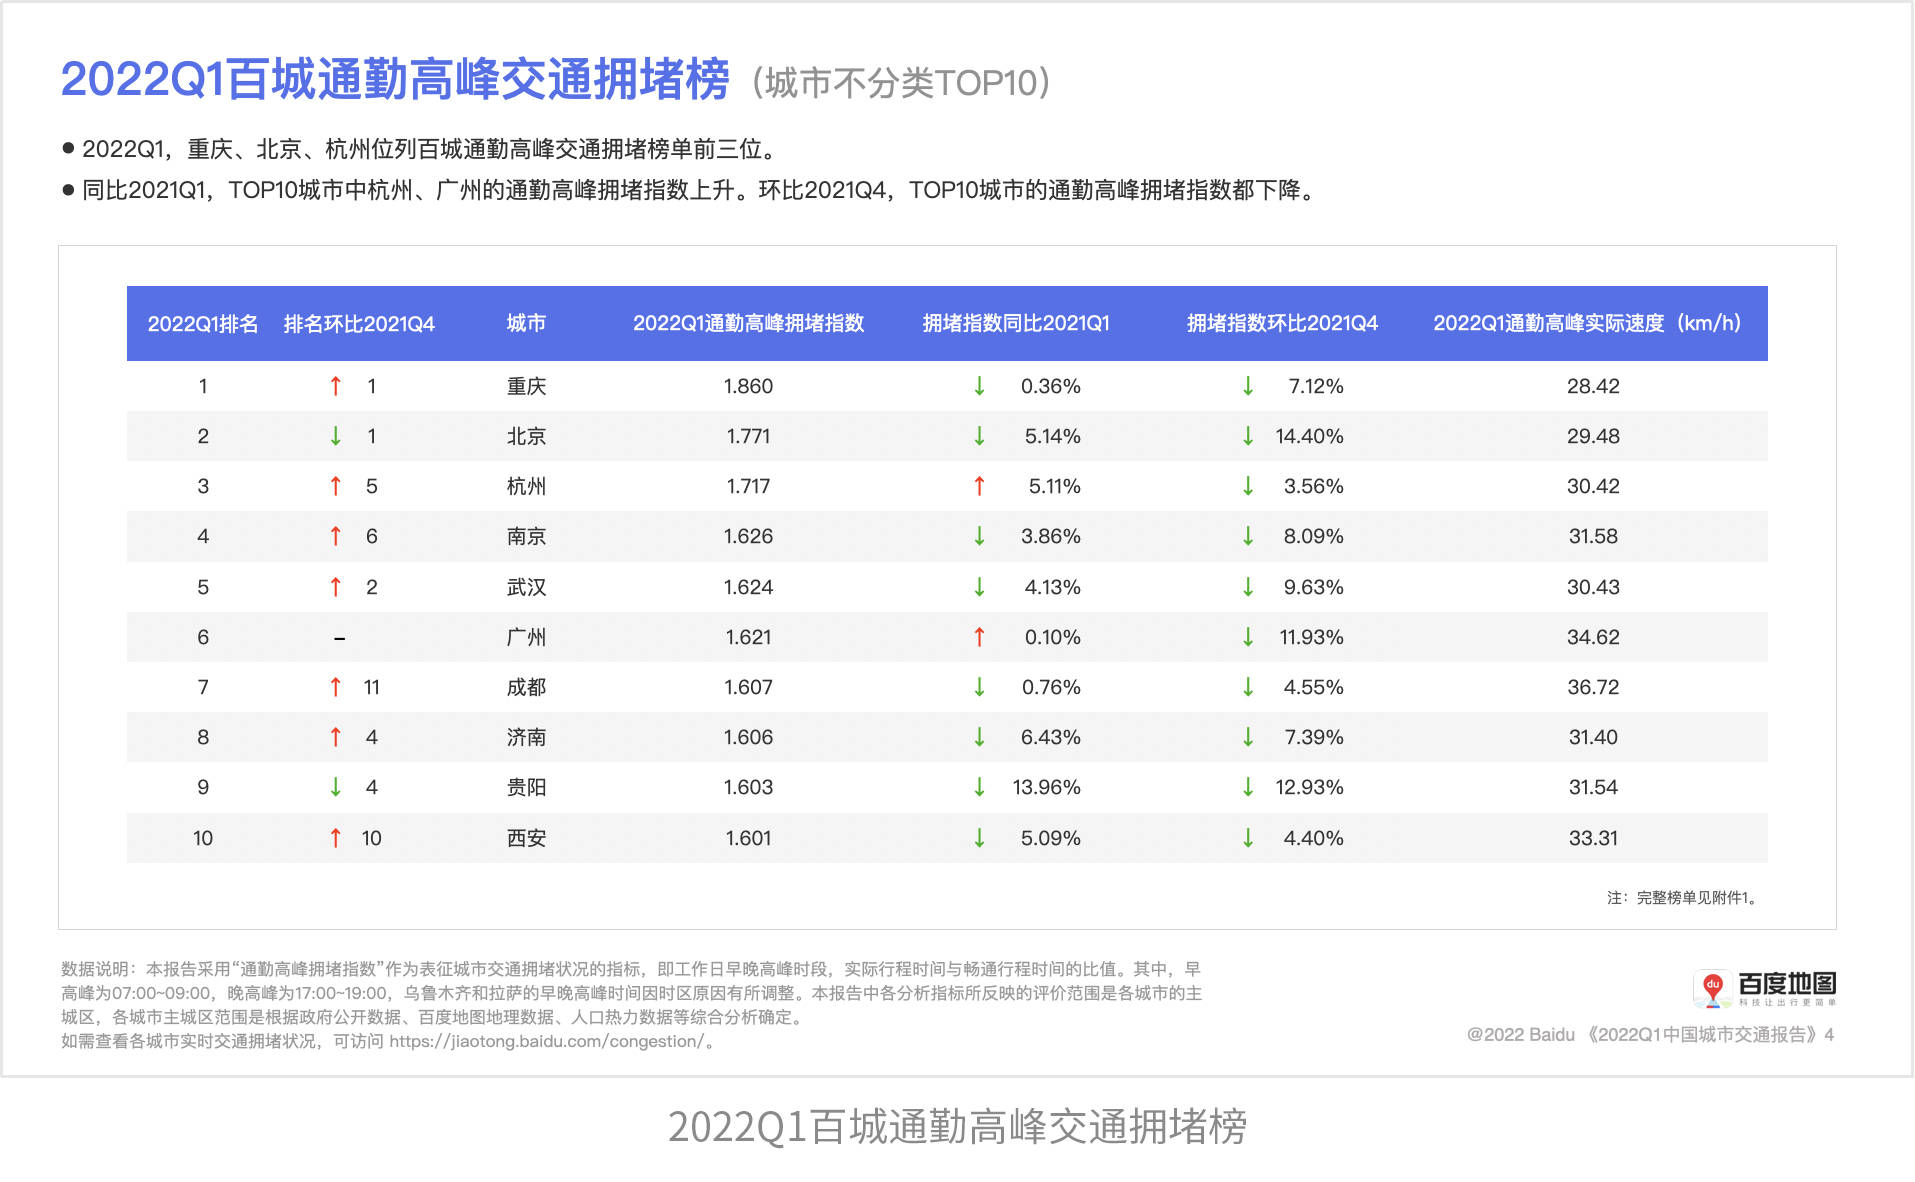Click the red up arrow in Chongqing's rank-change cell
The image size is (1915, 1182).
click(336, 386)
